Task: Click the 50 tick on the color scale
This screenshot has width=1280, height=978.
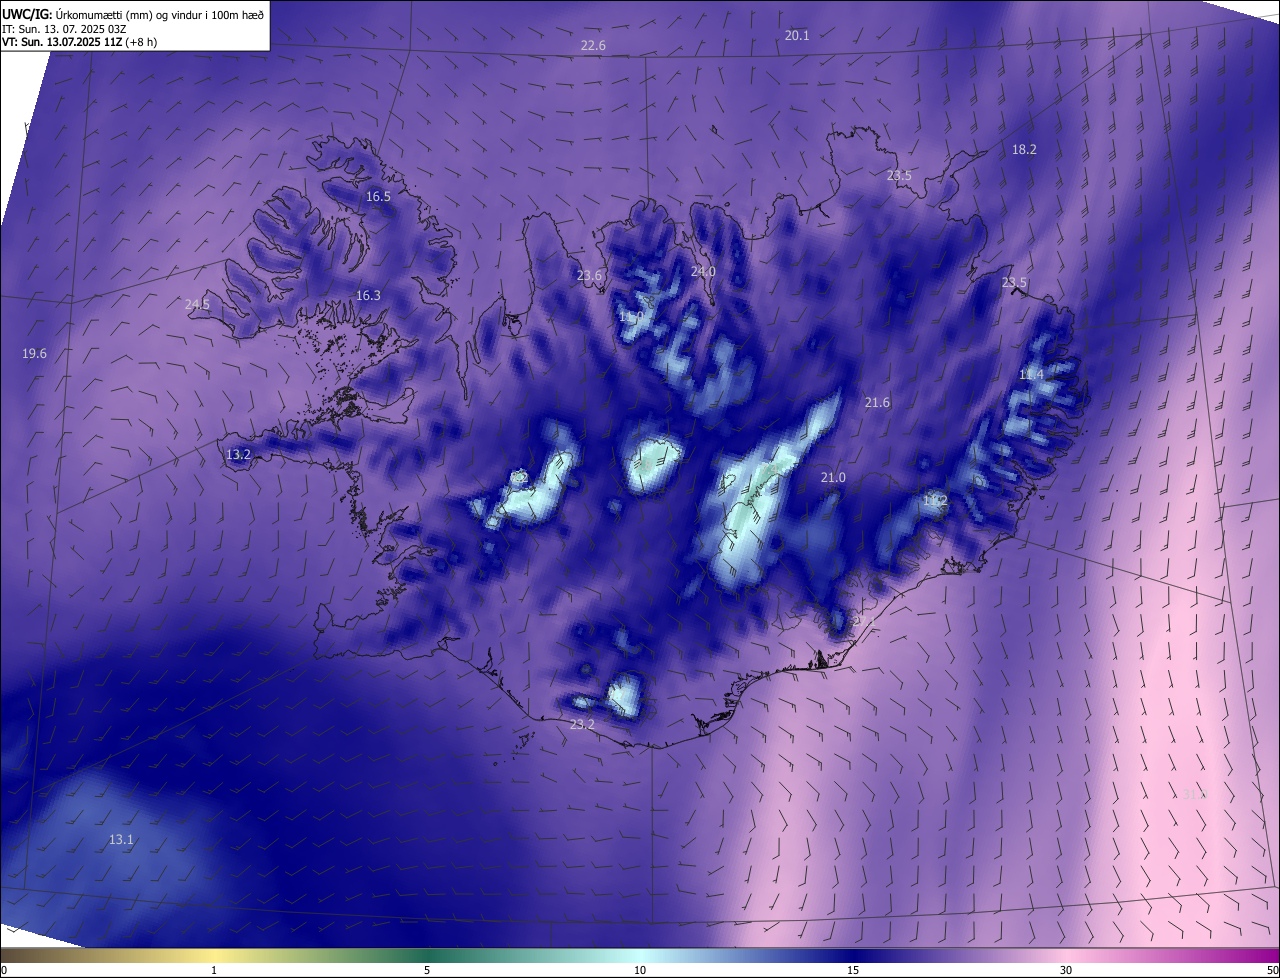Action: coord(1272,970)
